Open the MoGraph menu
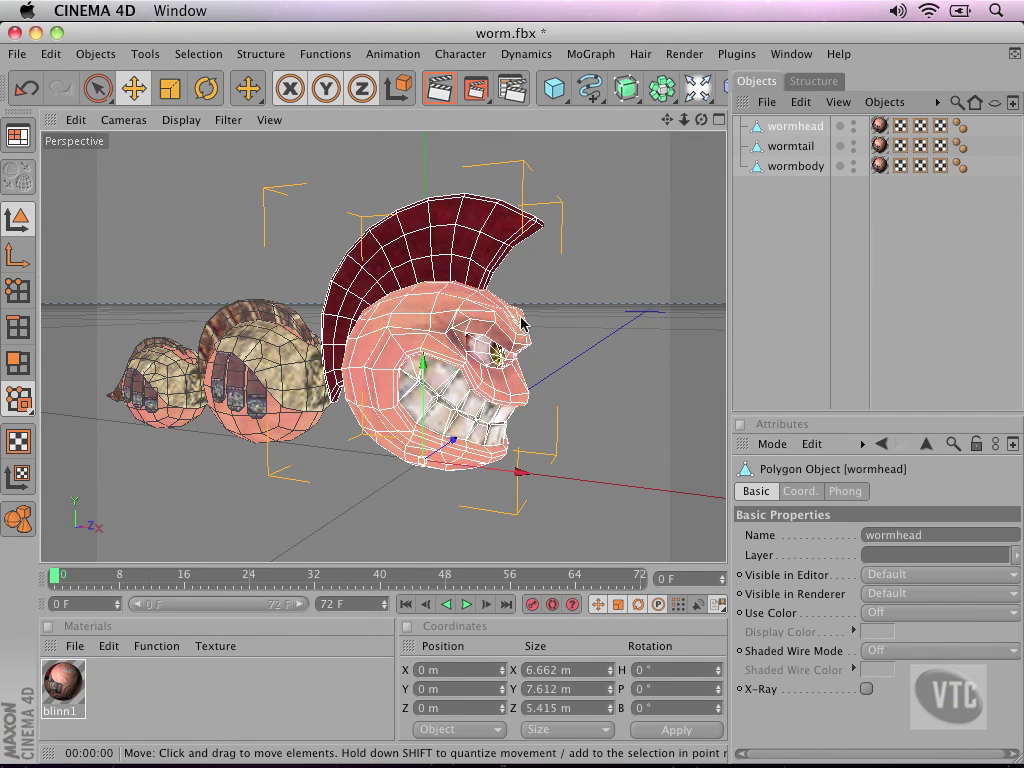This screenshot has width=1024, height=768. coord(590,54)
